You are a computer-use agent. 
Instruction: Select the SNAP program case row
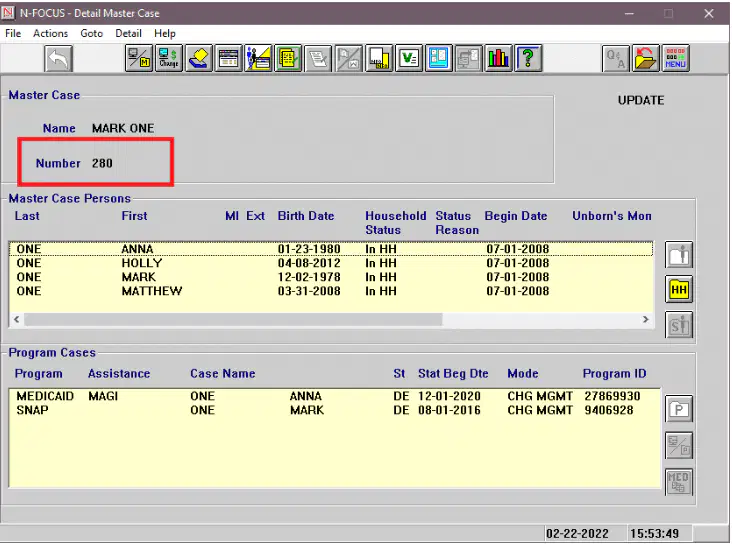pyautogui.click(x=334, y=410)
